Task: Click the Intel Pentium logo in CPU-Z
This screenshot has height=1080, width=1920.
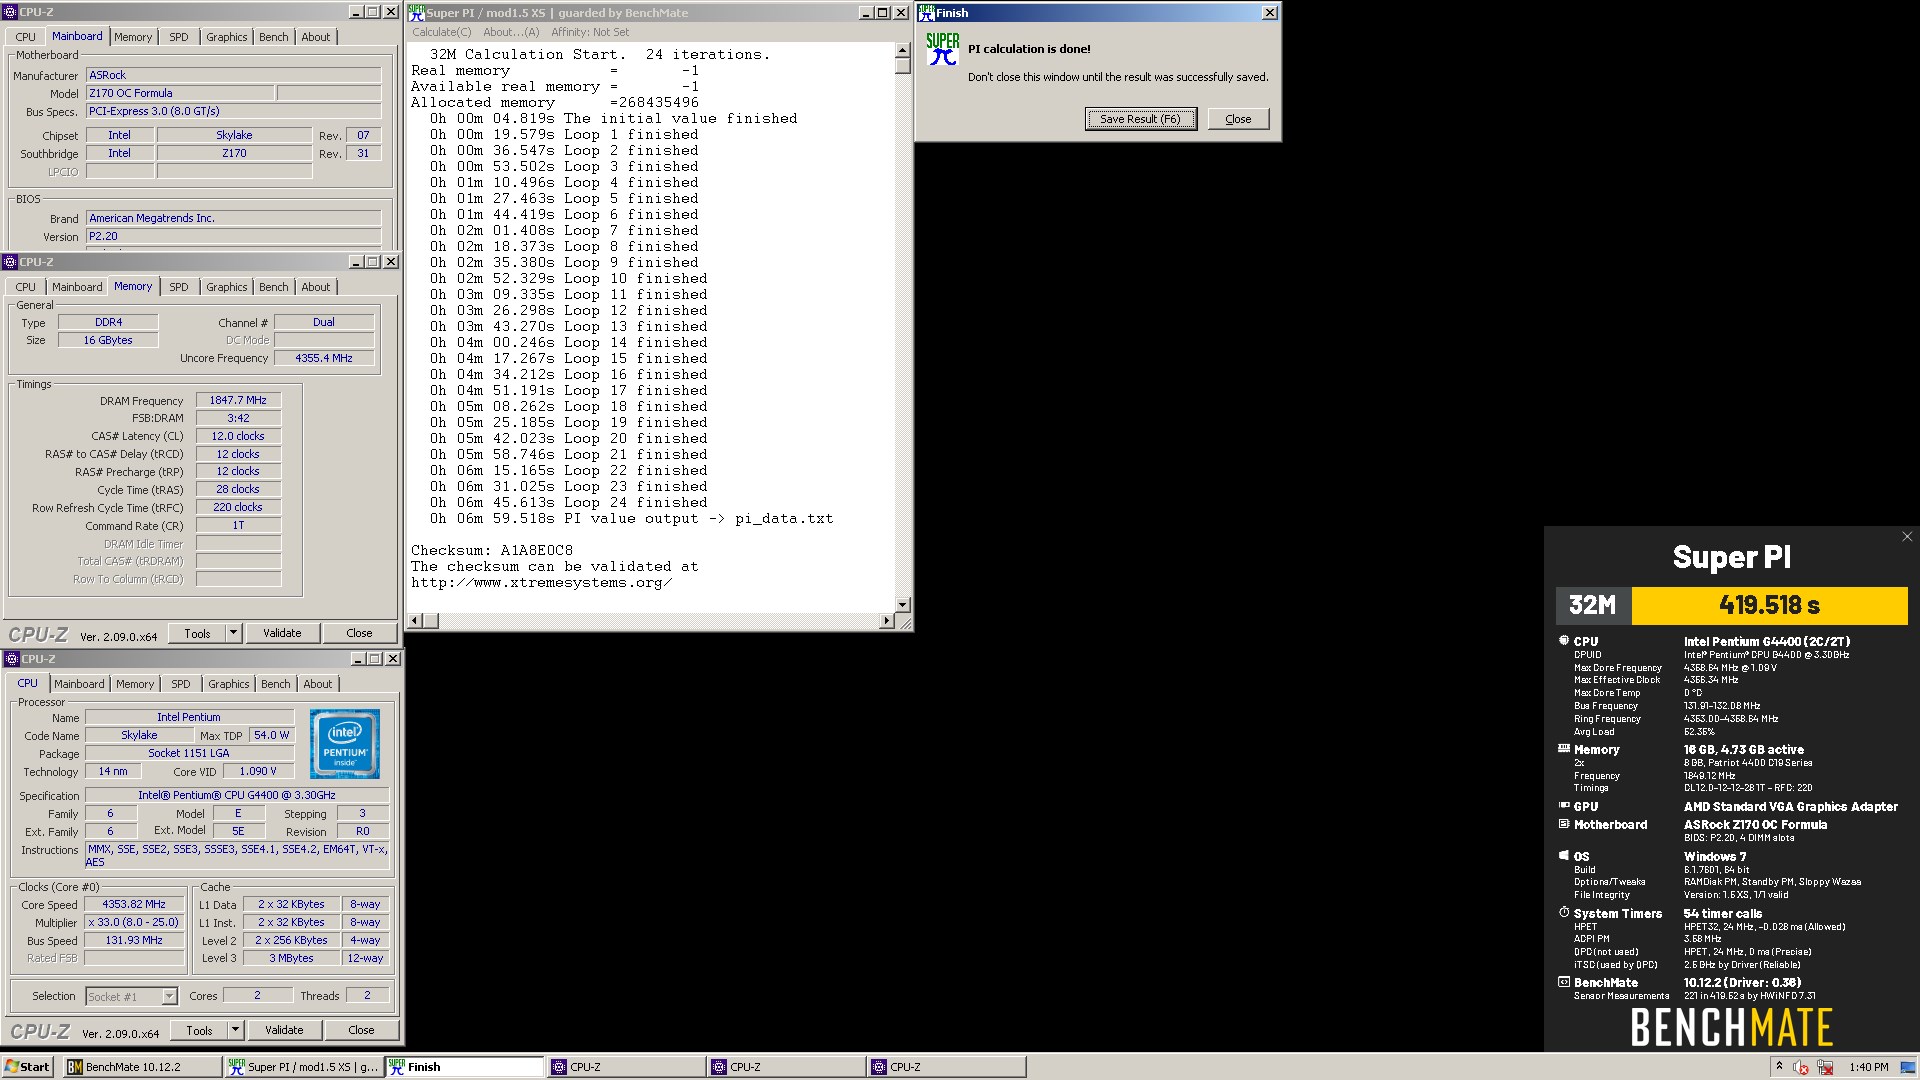Action: tap(344, 743)
